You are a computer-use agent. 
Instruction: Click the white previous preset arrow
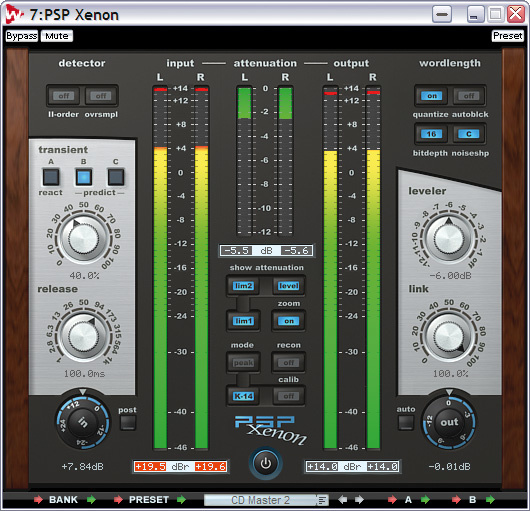pyautogui.click(x=342, y=500)
